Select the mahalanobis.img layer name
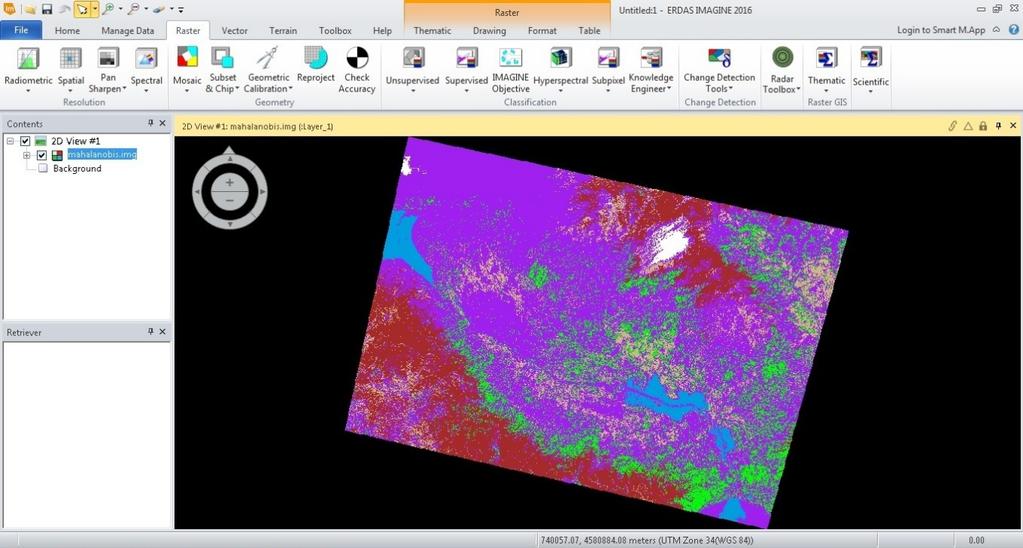Viewport: 1023px width, 548px height. click(102, 155)
